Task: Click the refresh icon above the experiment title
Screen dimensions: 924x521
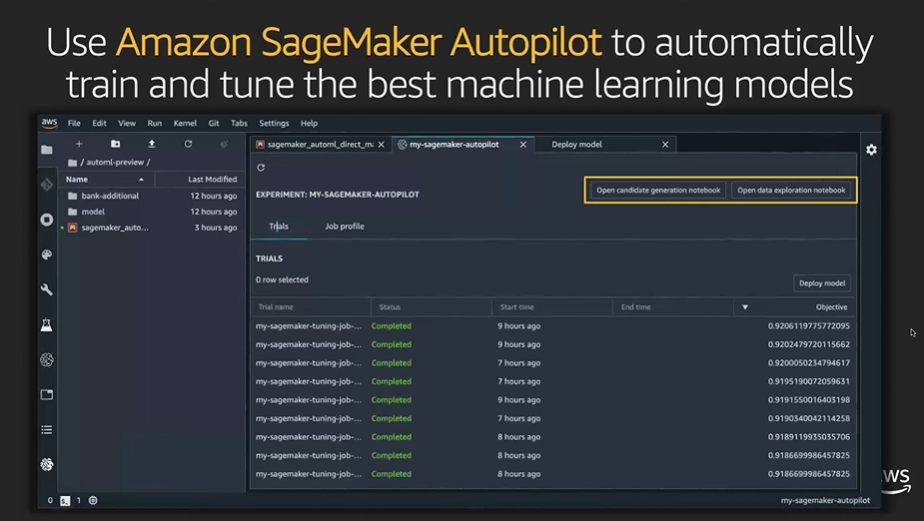Action: tap(261, 167)
